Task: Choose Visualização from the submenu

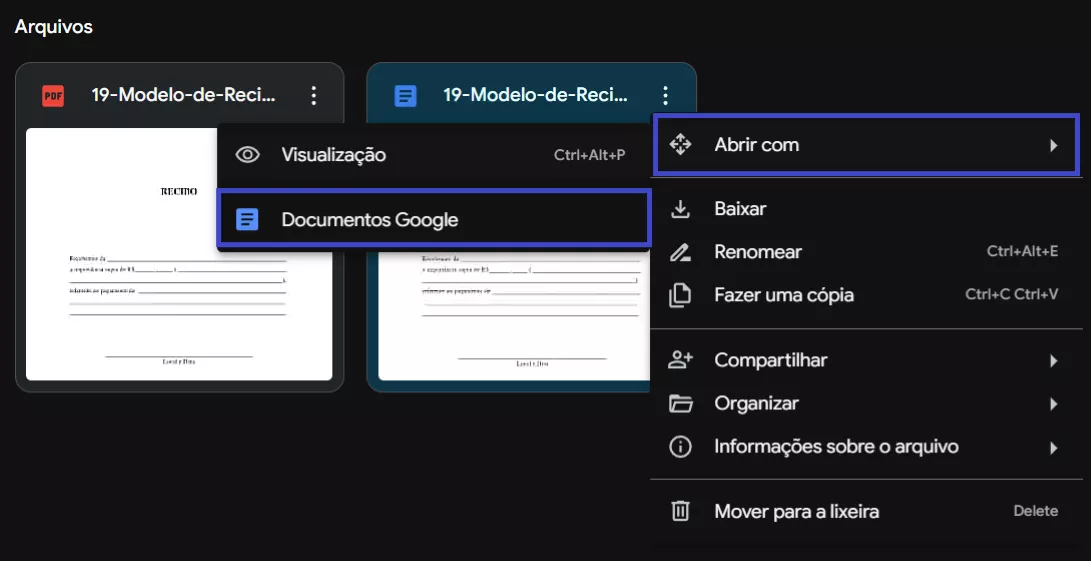Action: (433, 155)
